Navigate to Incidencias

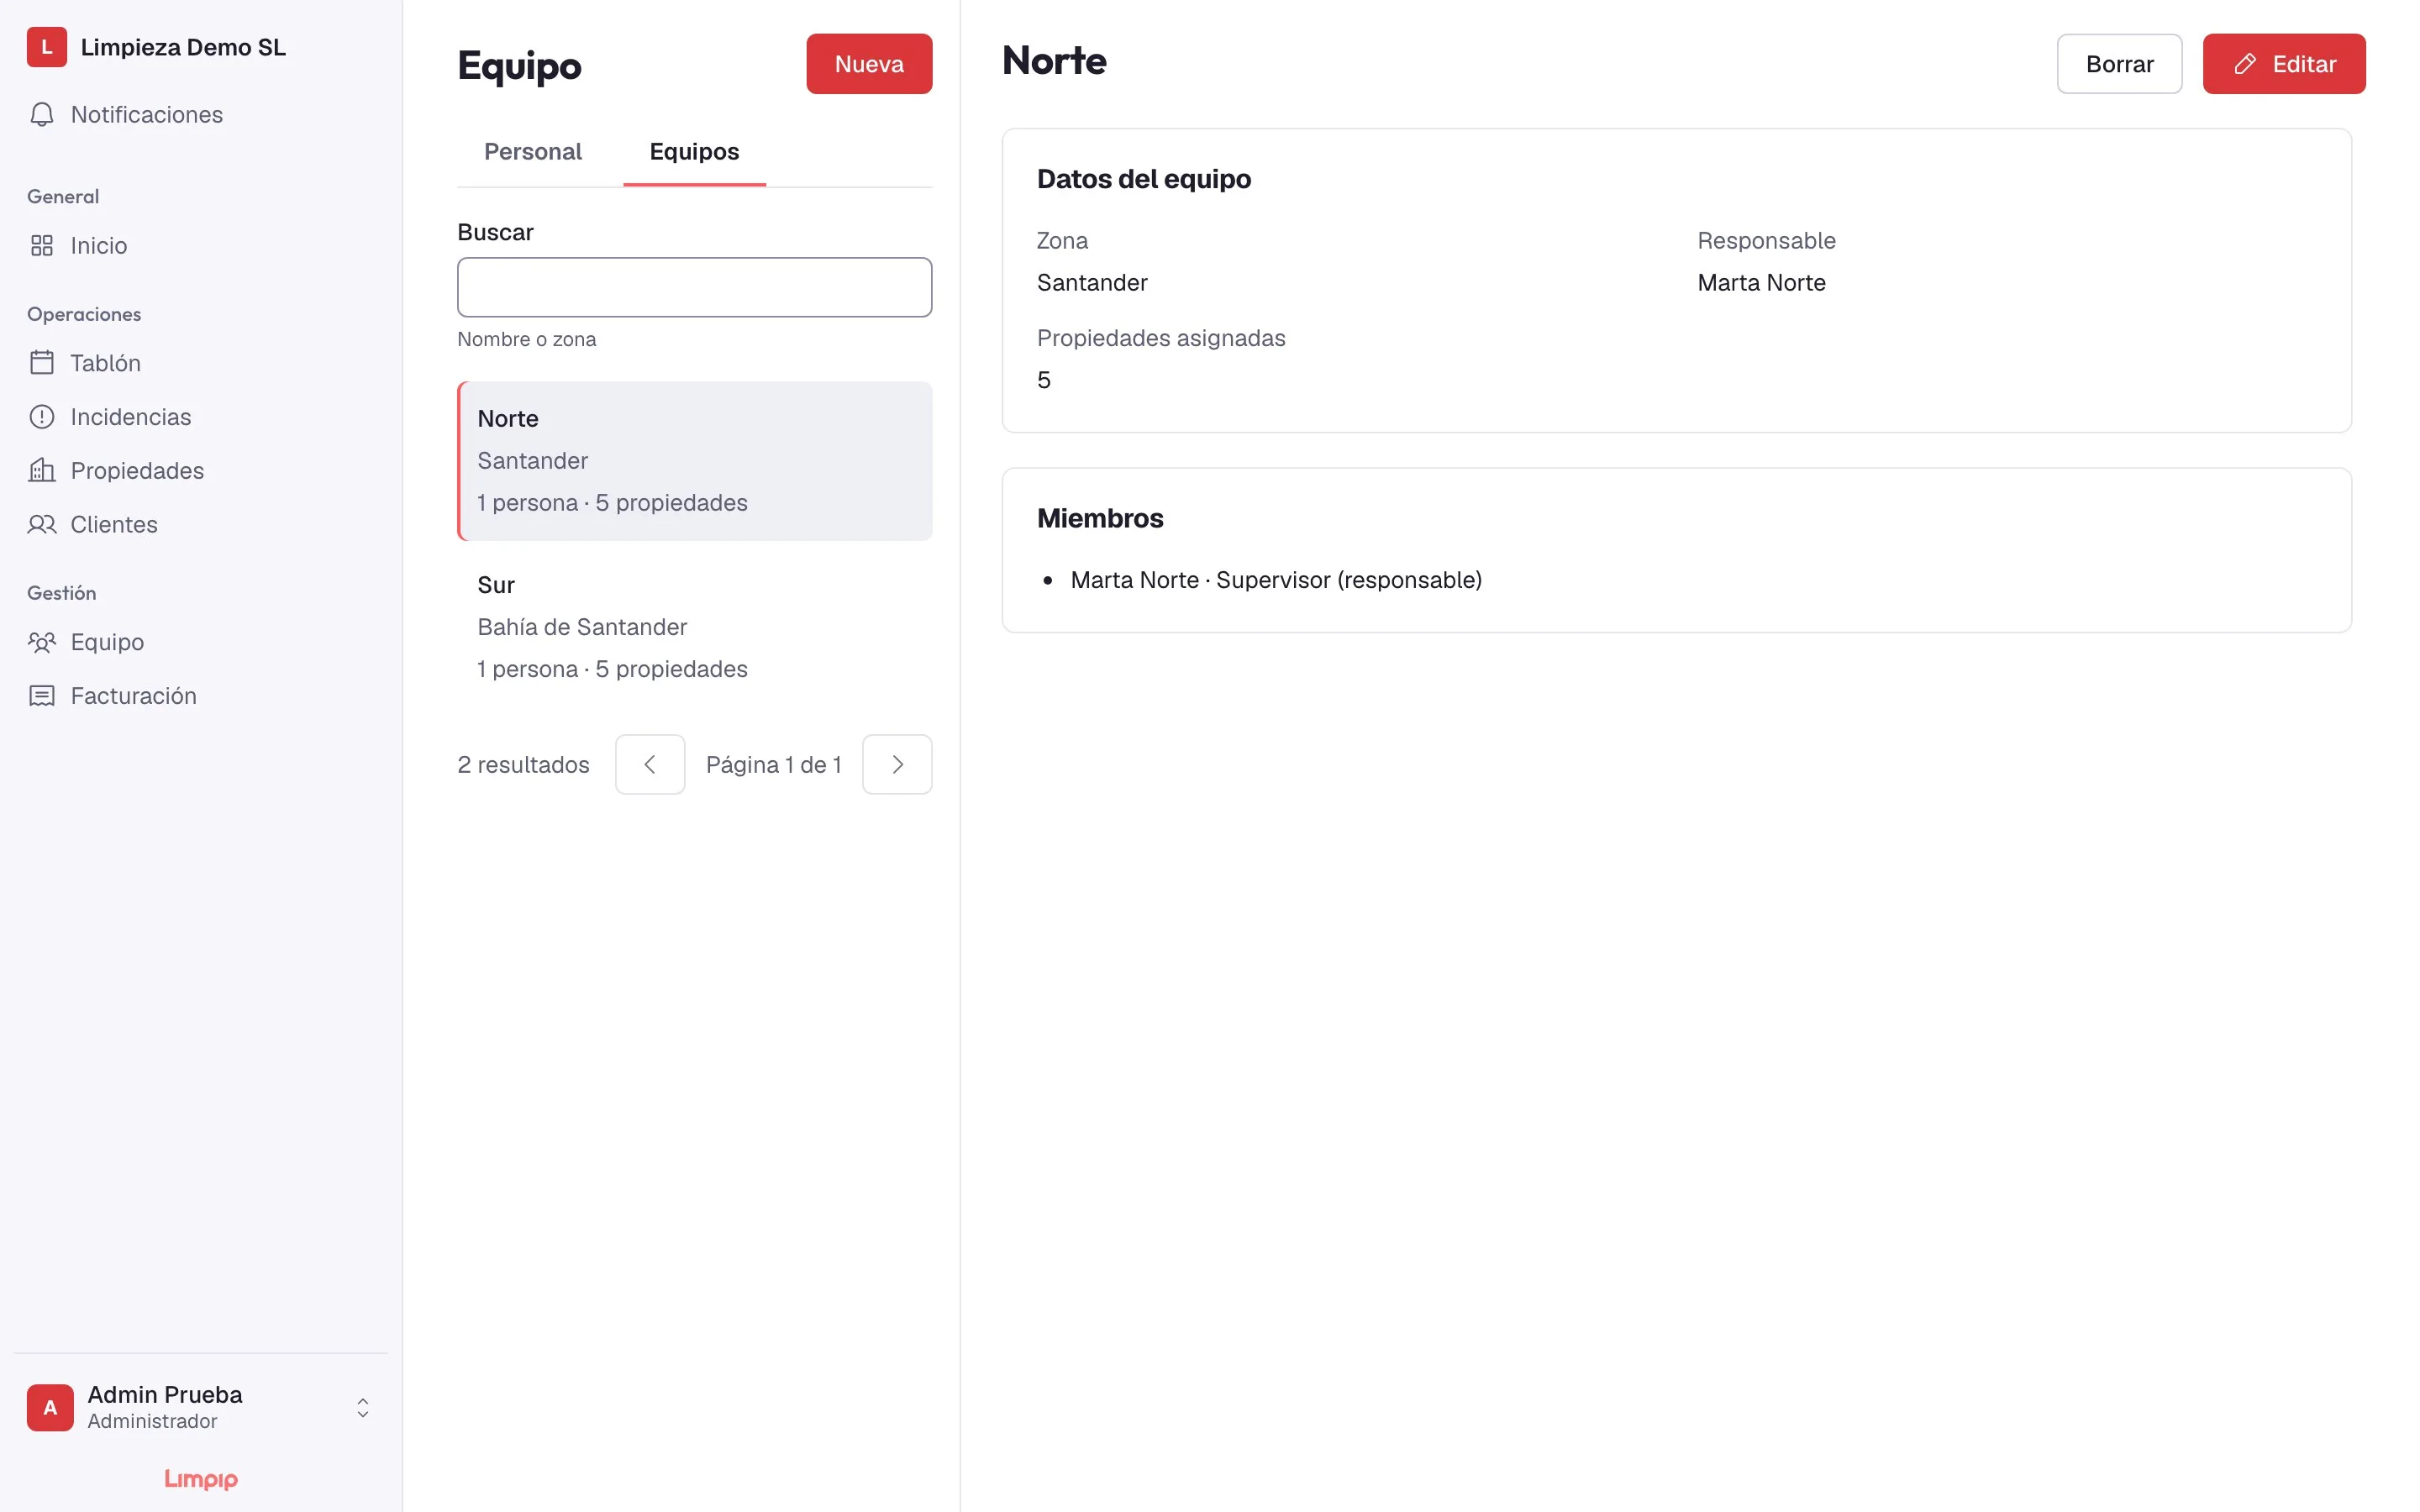(x=200, y=417)
